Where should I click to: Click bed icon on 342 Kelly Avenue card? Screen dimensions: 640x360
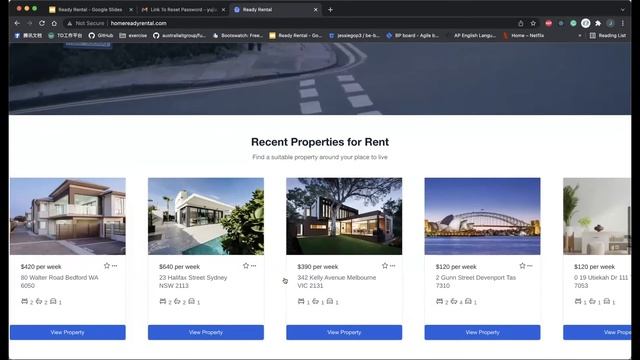[301, 301]
